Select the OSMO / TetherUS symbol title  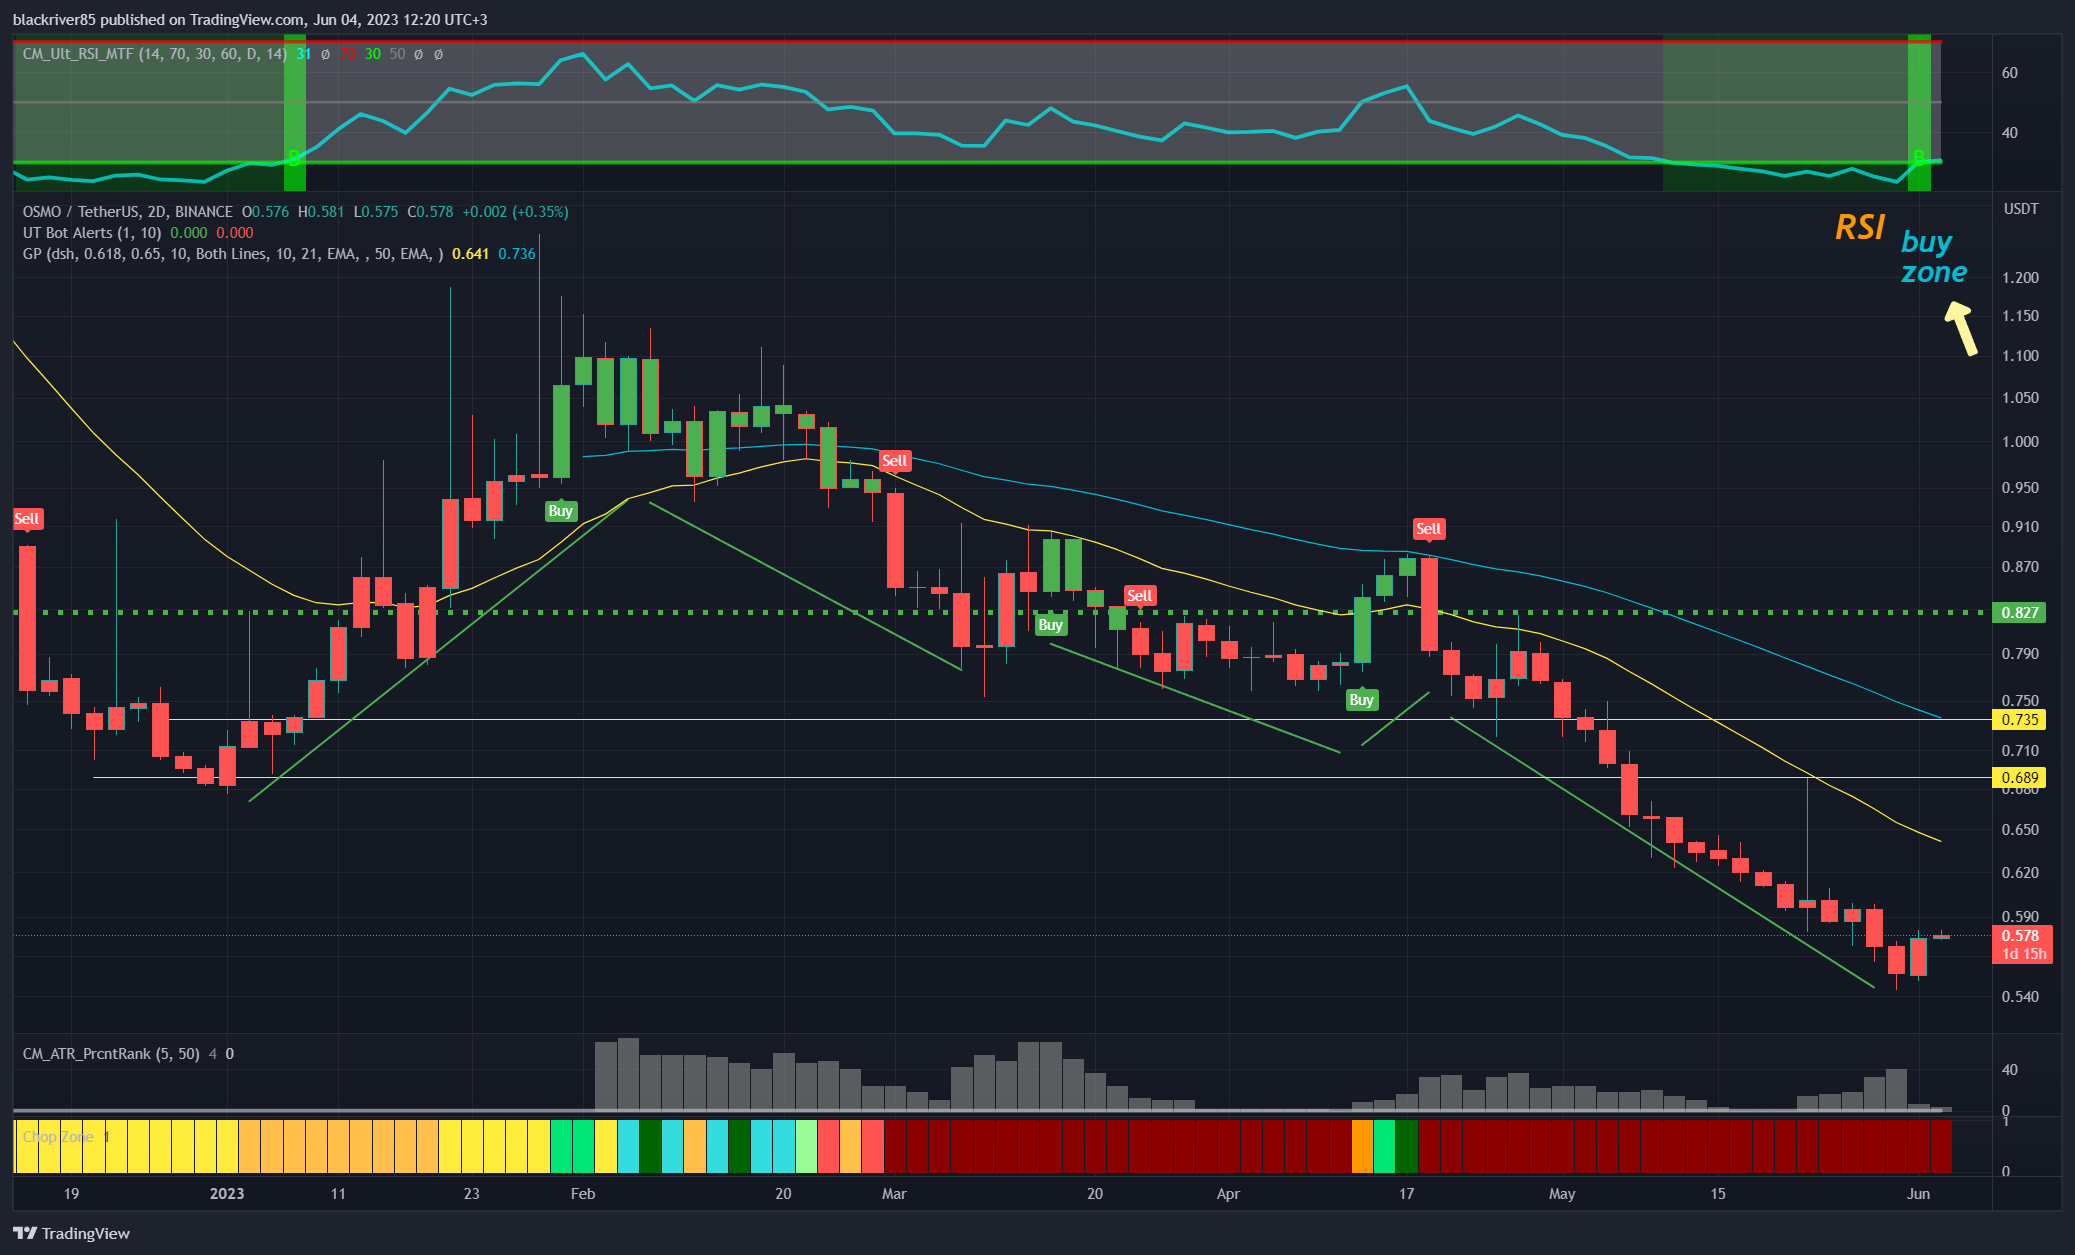coord(128,212)
